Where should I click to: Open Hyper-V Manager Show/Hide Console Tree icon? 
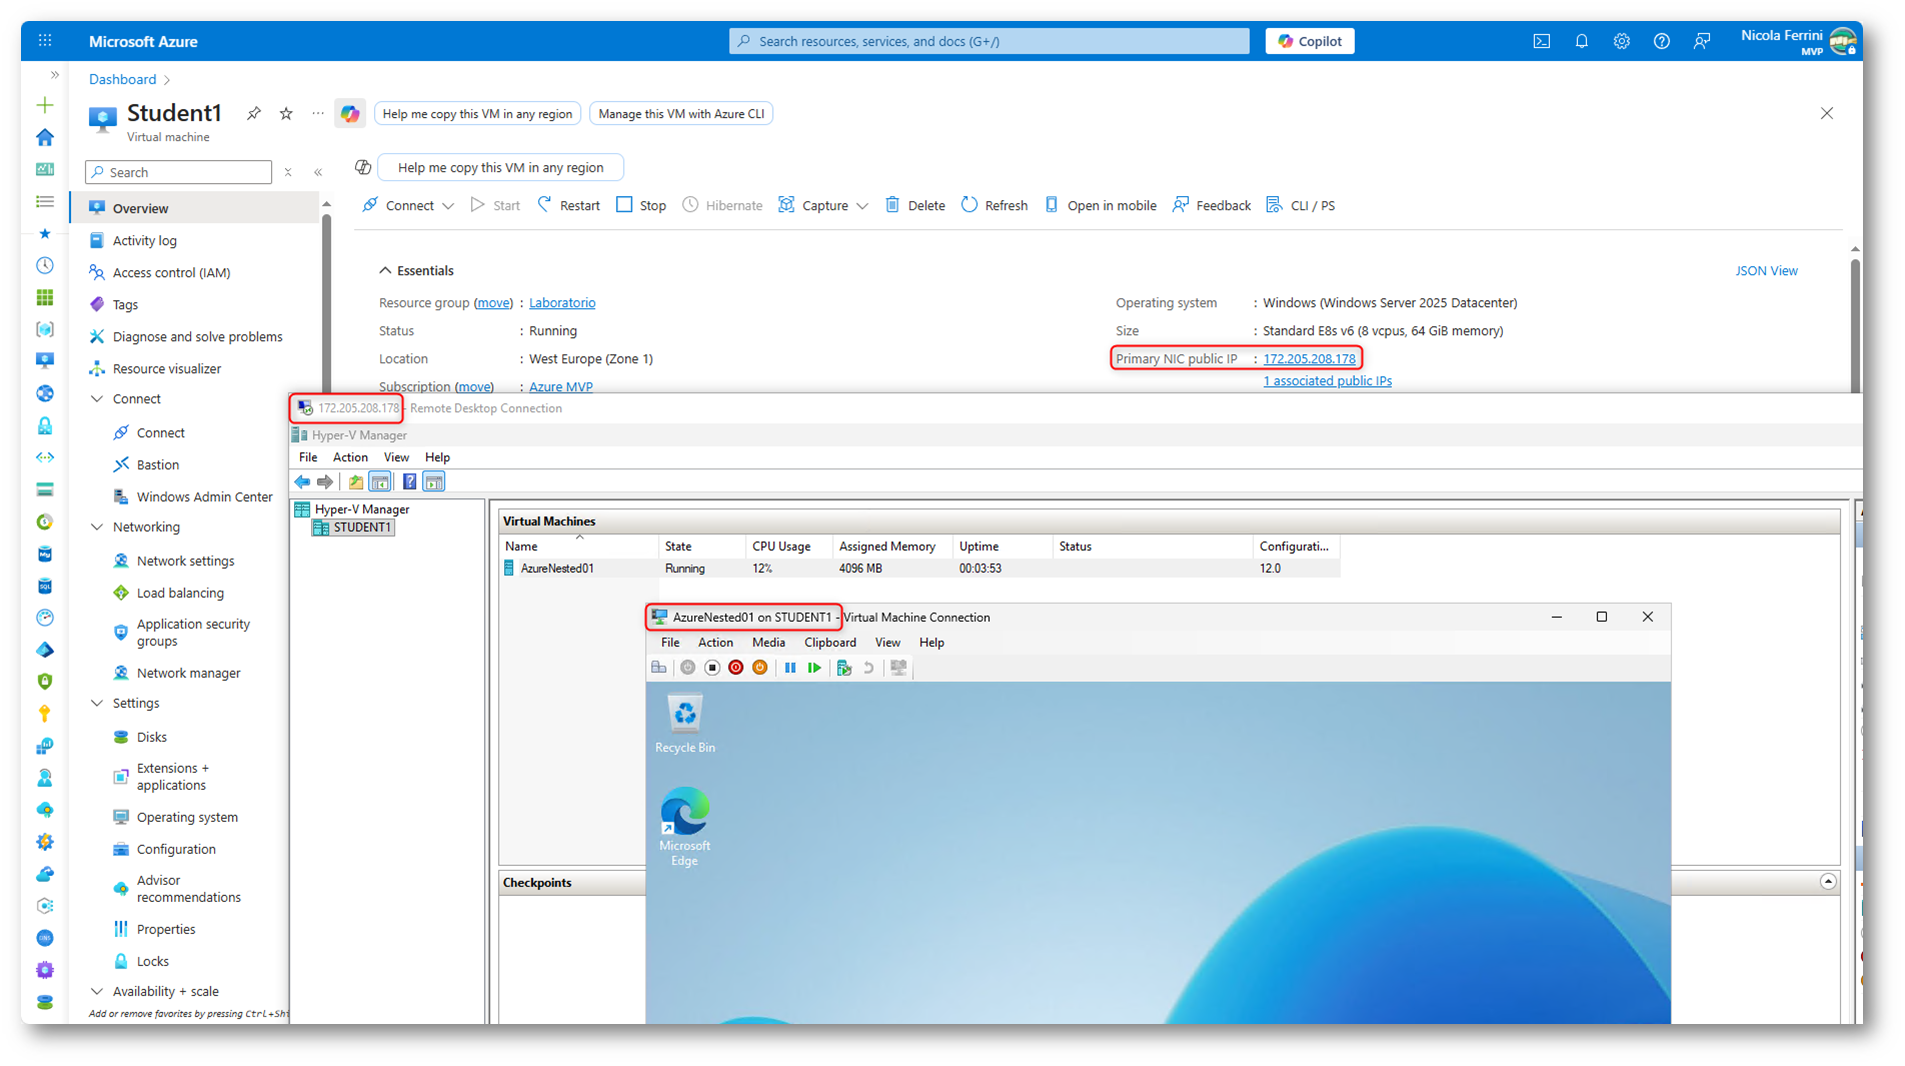pos(380,482)
